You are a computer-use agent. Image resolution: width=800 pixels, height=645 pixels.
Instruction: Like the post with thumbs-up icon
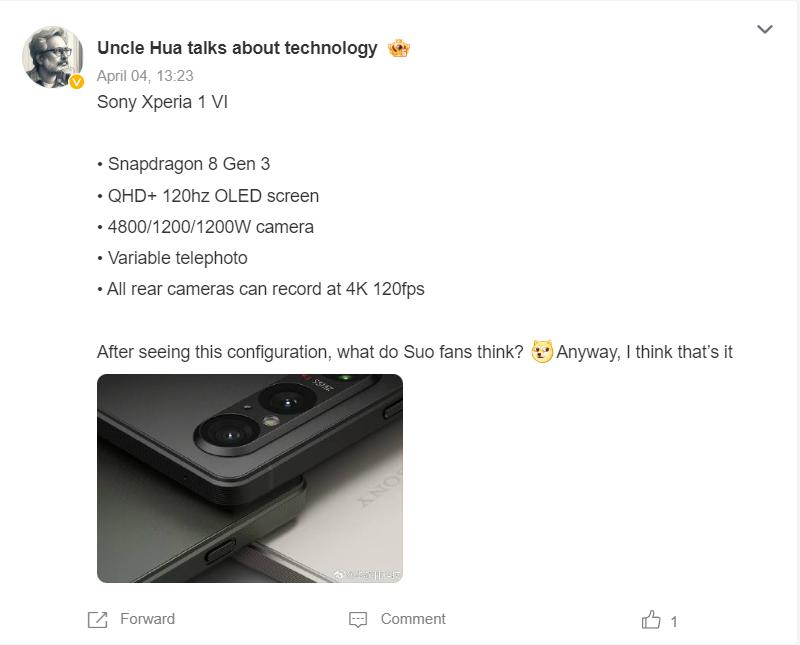[x=651, y=619]
